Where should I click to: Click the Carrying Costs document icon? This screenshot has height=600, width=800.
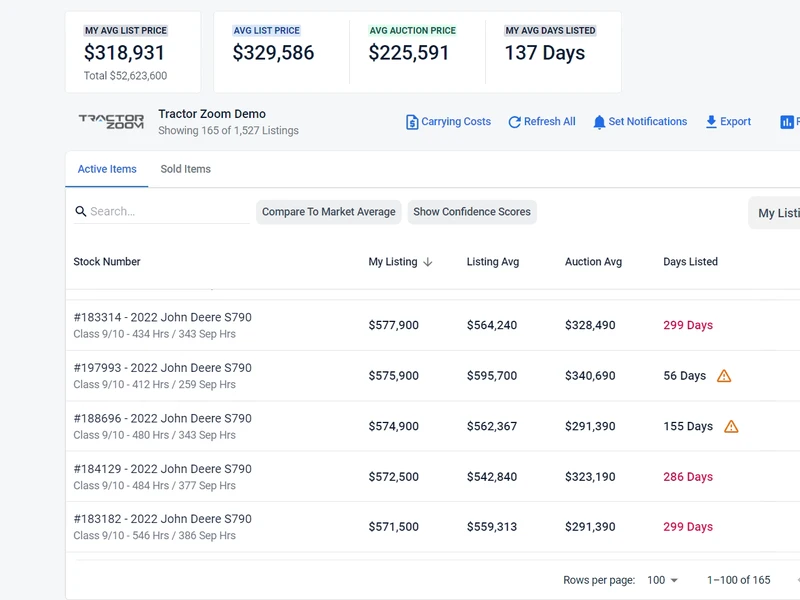click(412, 122)
